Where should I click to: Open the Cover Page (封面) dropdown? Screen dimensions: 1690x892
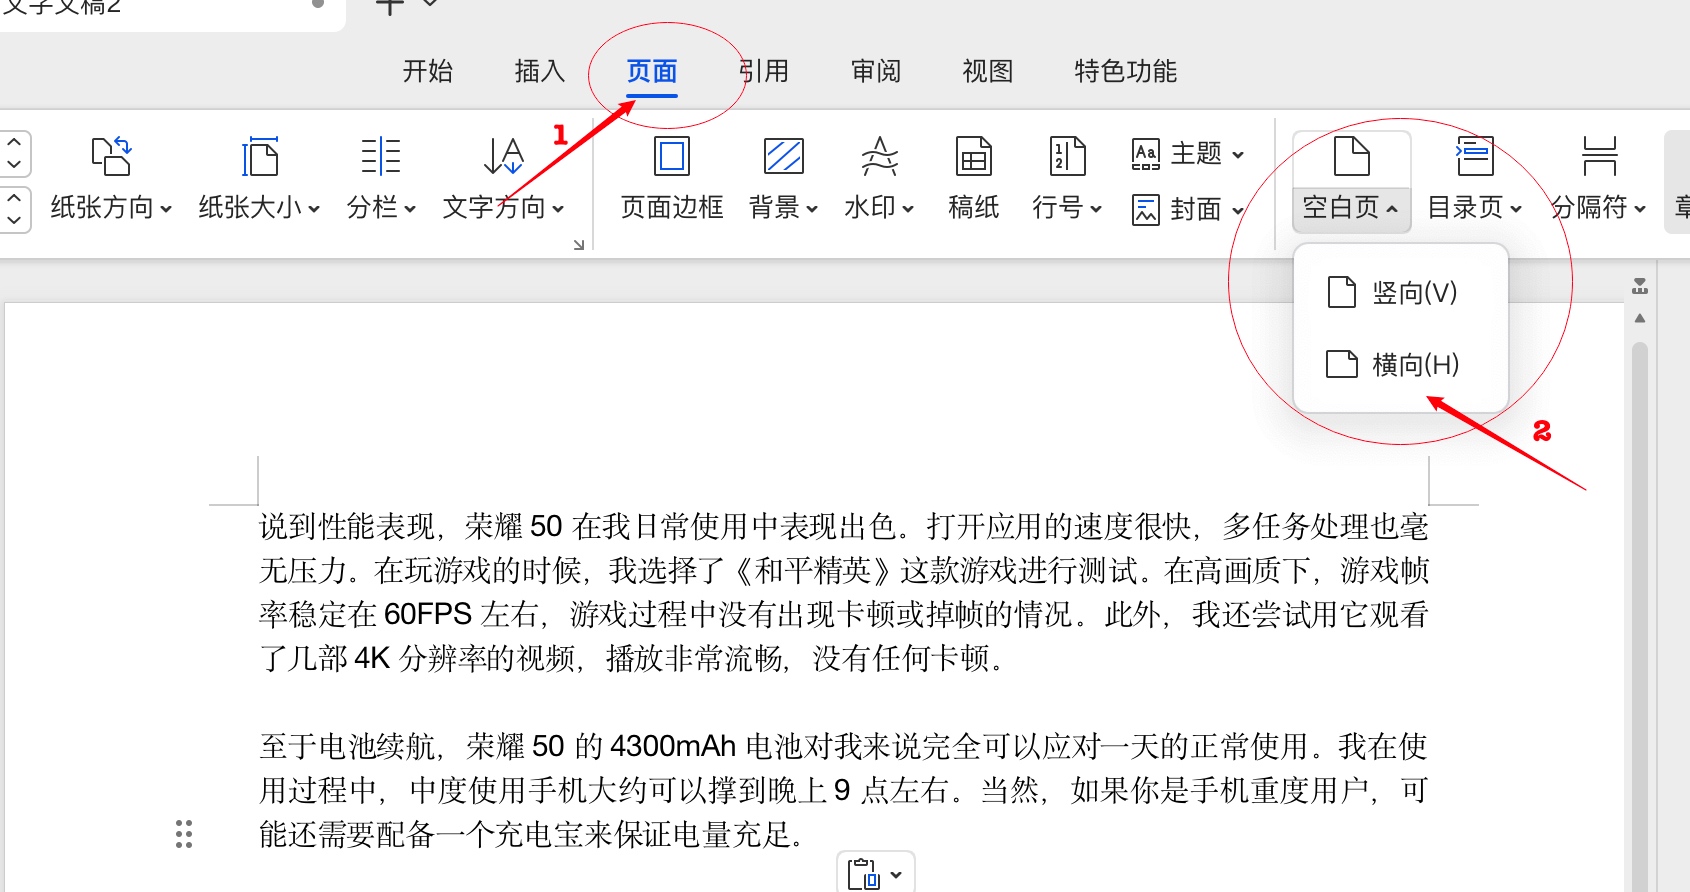[x=1188, y=209]
